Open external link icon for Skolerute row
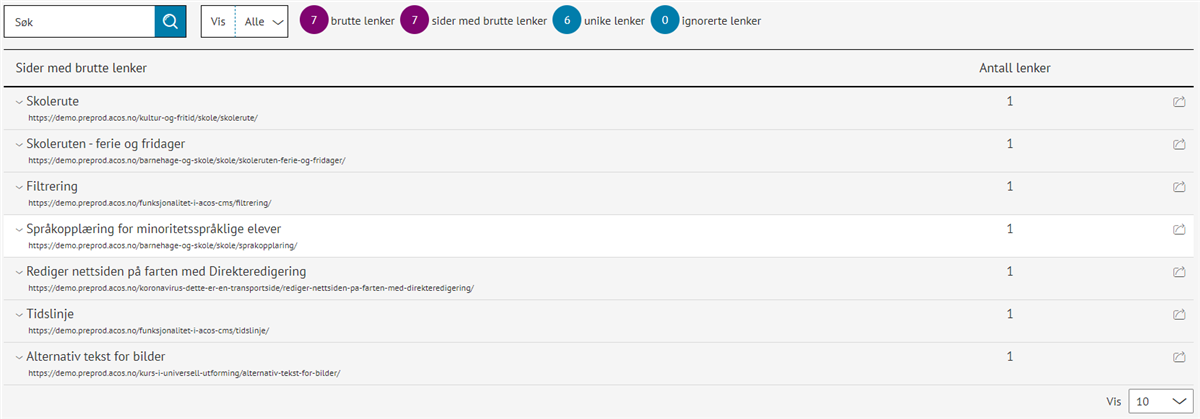The image size is (1200, 419). (1179, 102)
